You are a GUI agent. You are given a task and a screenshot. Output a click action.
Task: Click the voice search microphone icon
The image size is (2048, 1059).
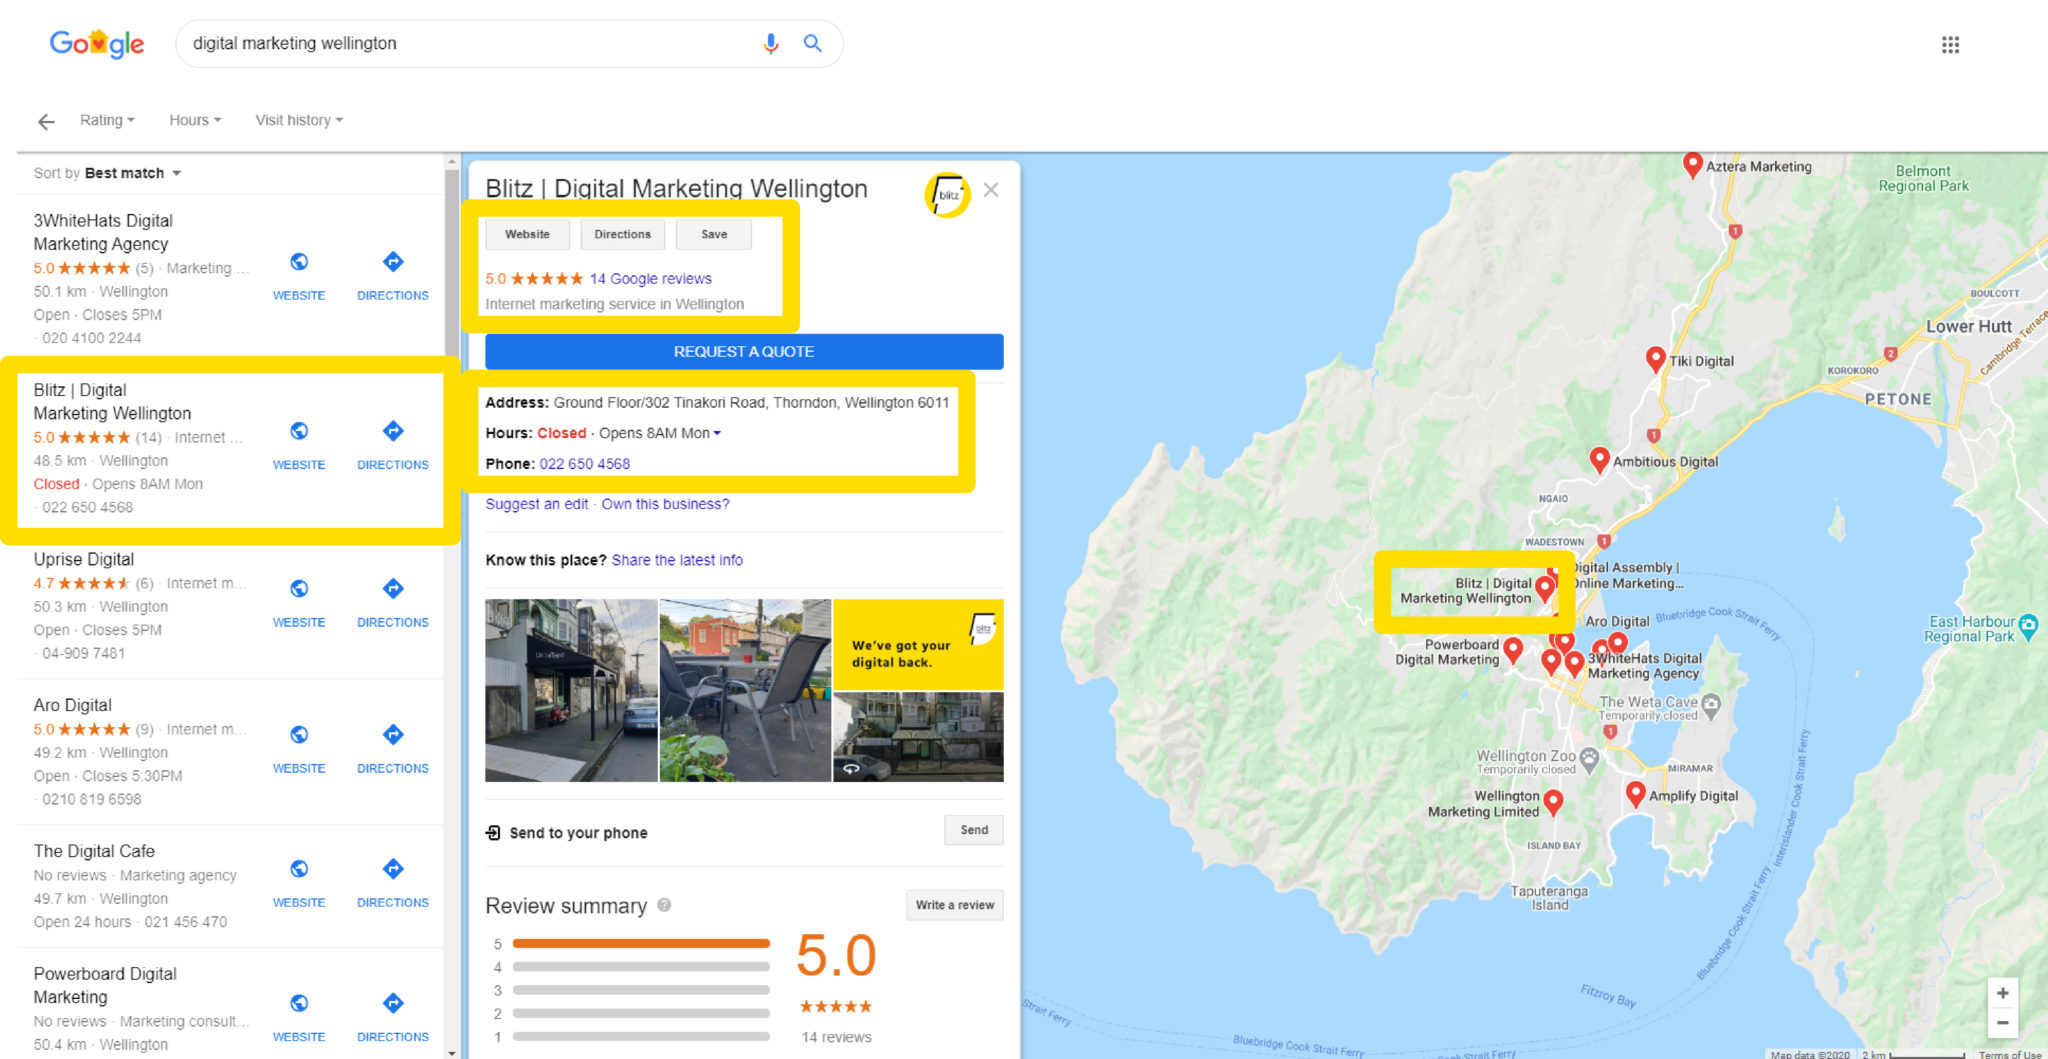[770, 44]
